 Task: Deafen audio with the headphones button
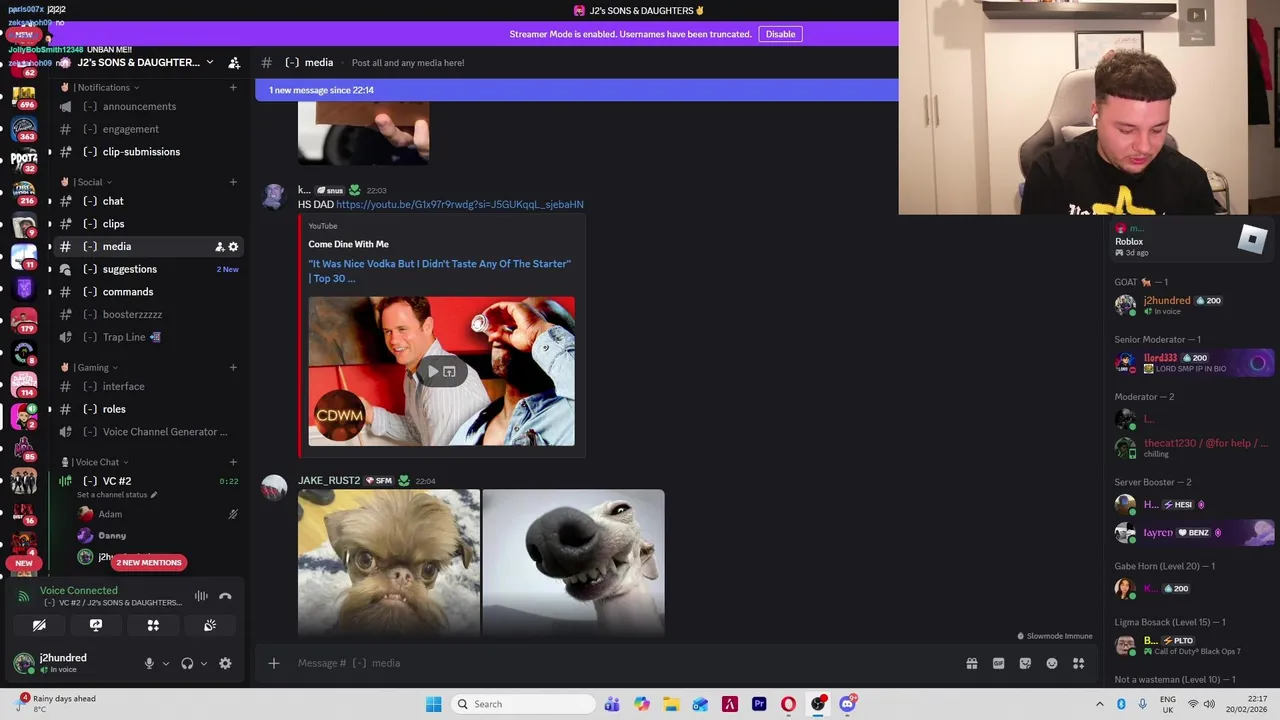187,663
